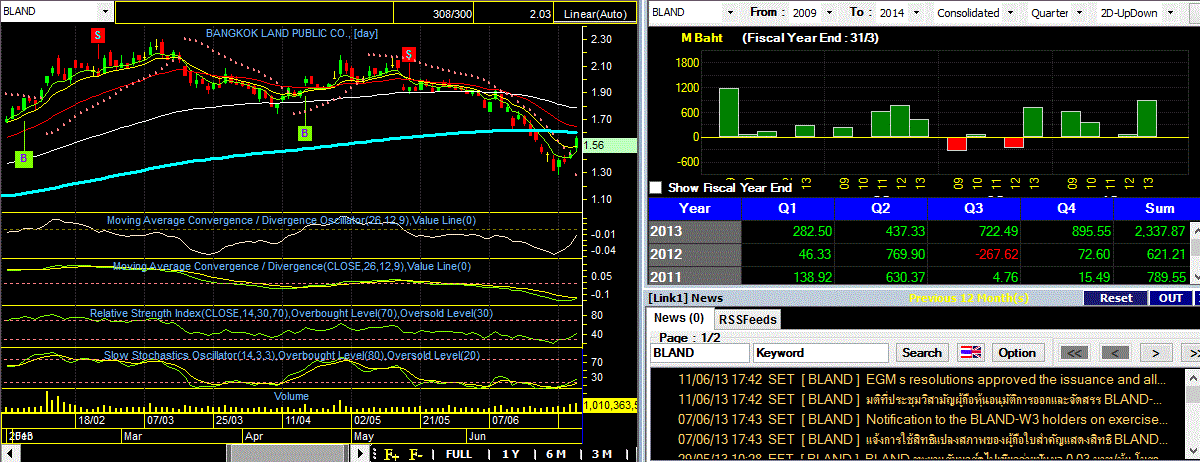
Task: Select the FULL chart range
Action: [x=458, y=454]
